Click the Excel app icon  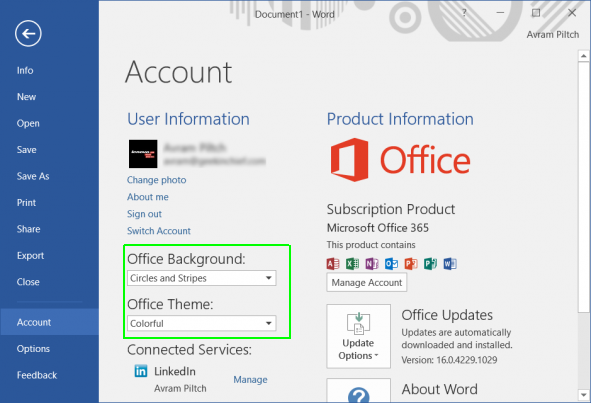click(352, 264)
